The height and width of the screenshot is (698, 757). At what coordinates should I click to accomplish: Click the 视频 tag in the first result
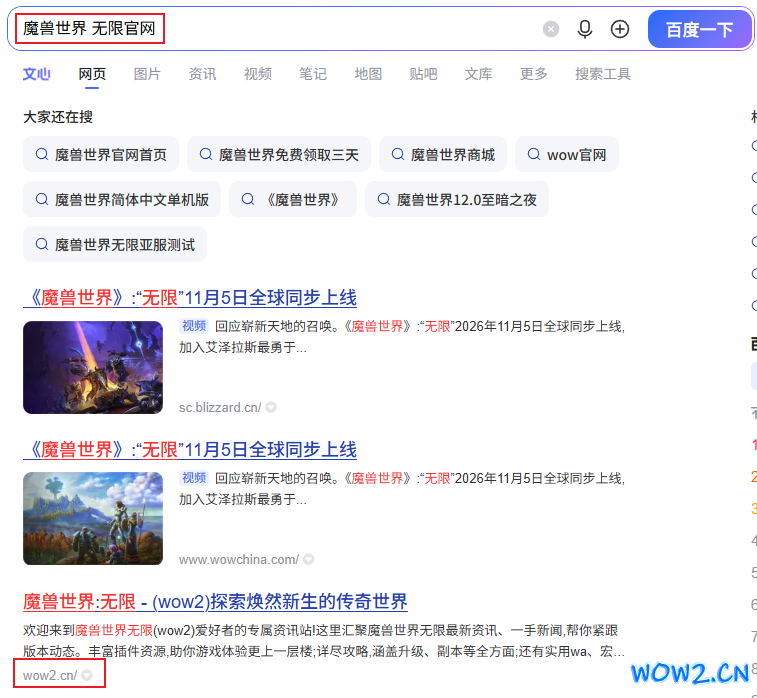coord(194,326)
